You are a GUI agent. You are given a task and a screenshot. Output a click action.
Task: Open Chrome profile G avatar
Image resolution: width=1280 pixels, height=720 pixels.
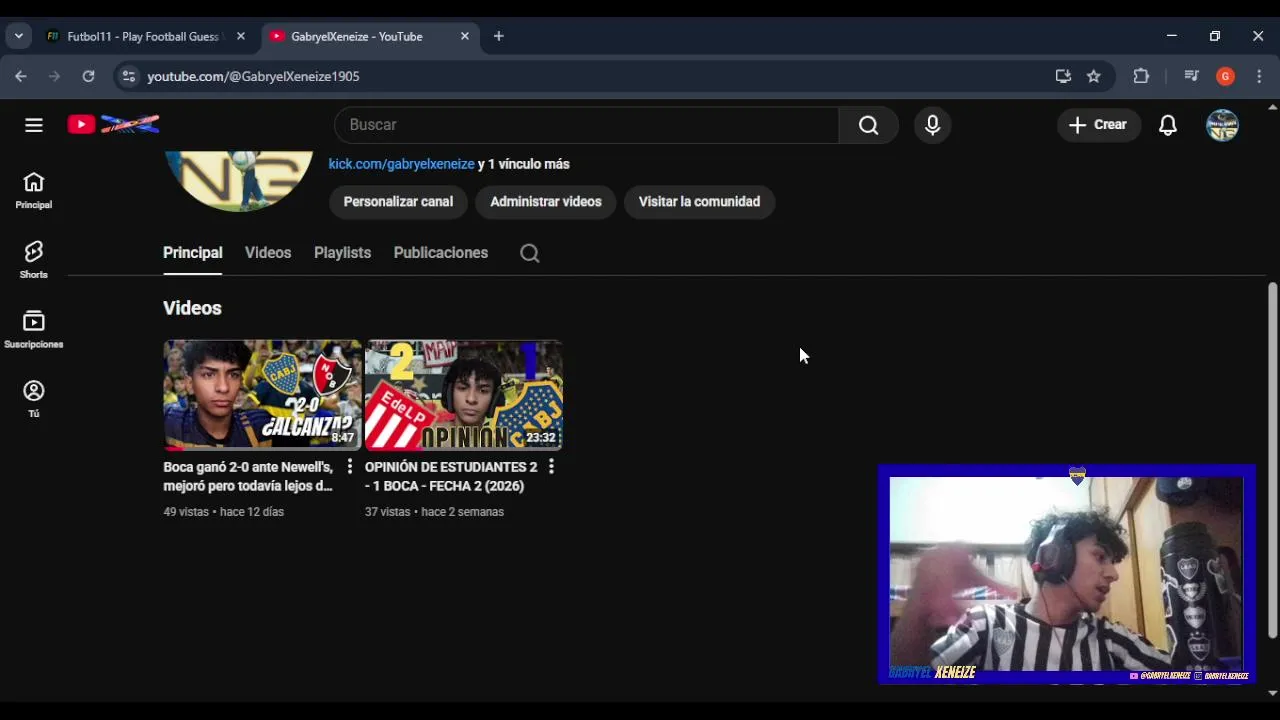pyautogui.click(x=1225, y=76)
